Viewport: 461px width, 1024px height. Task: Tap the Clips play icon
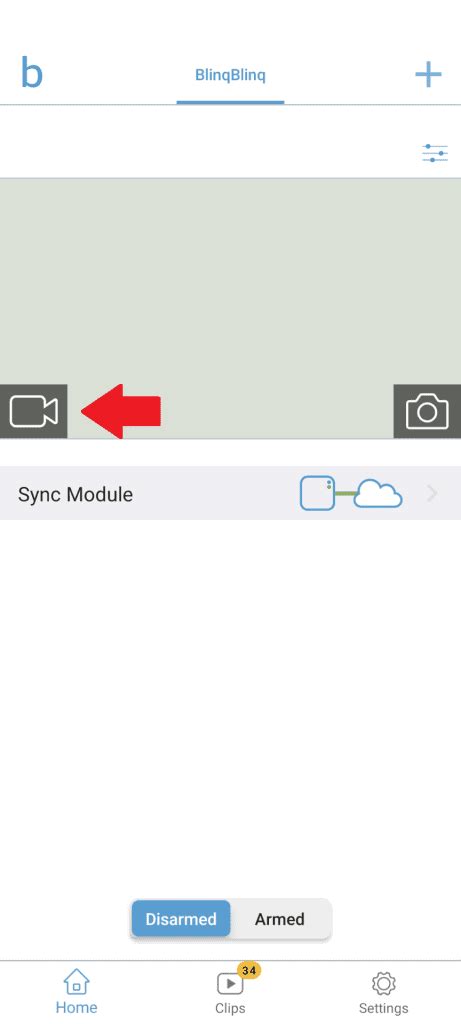[229, 984]
